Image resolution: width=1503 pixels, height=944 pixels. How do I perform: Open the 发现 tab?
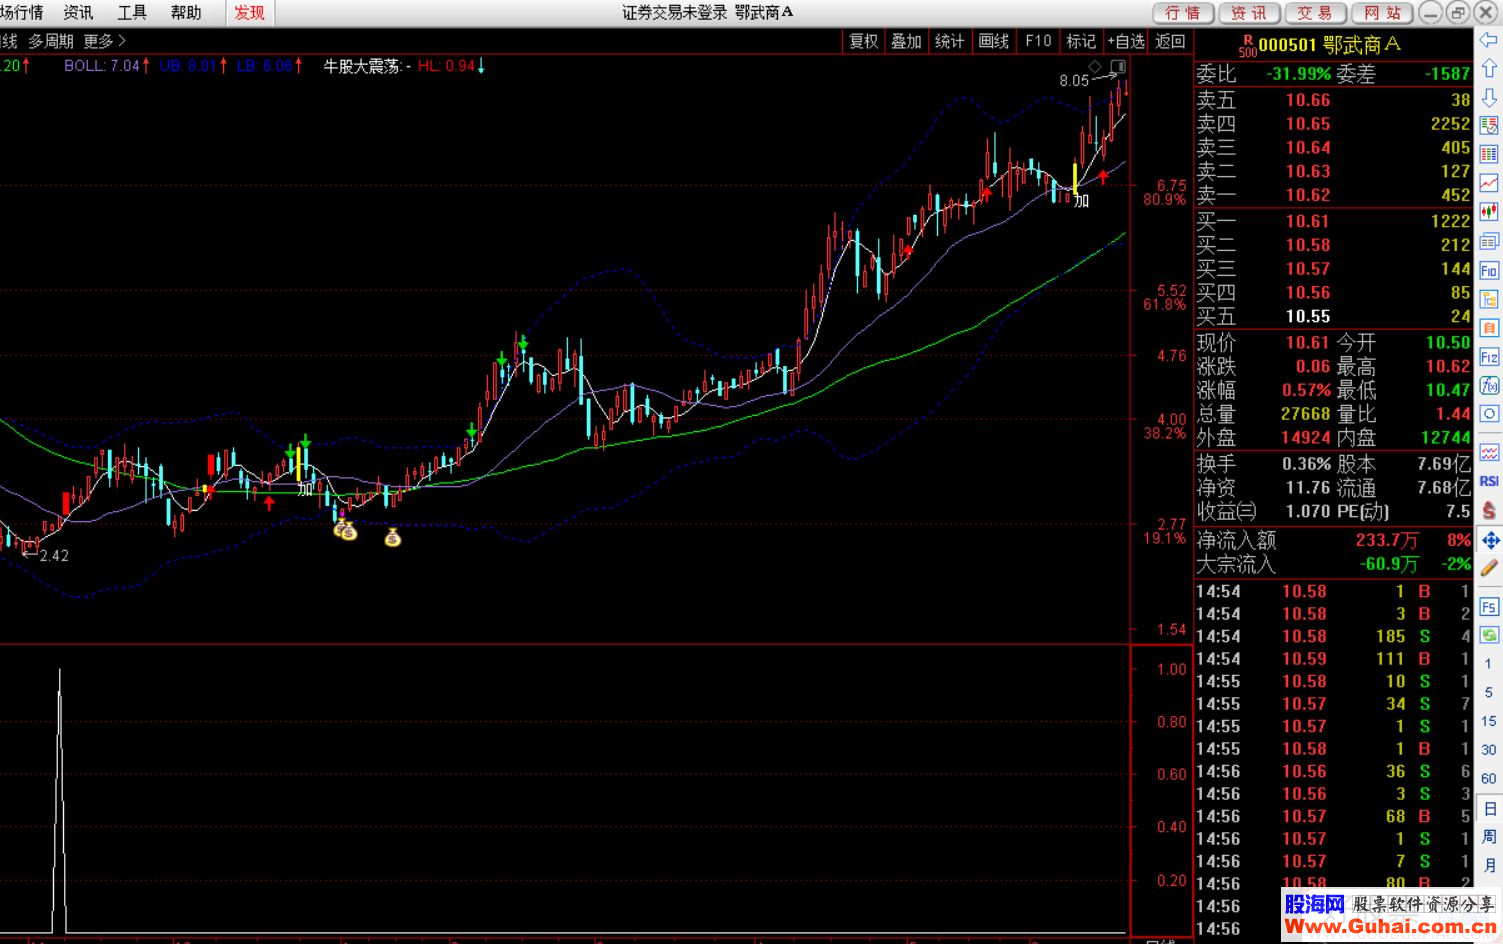pos(250,13)
